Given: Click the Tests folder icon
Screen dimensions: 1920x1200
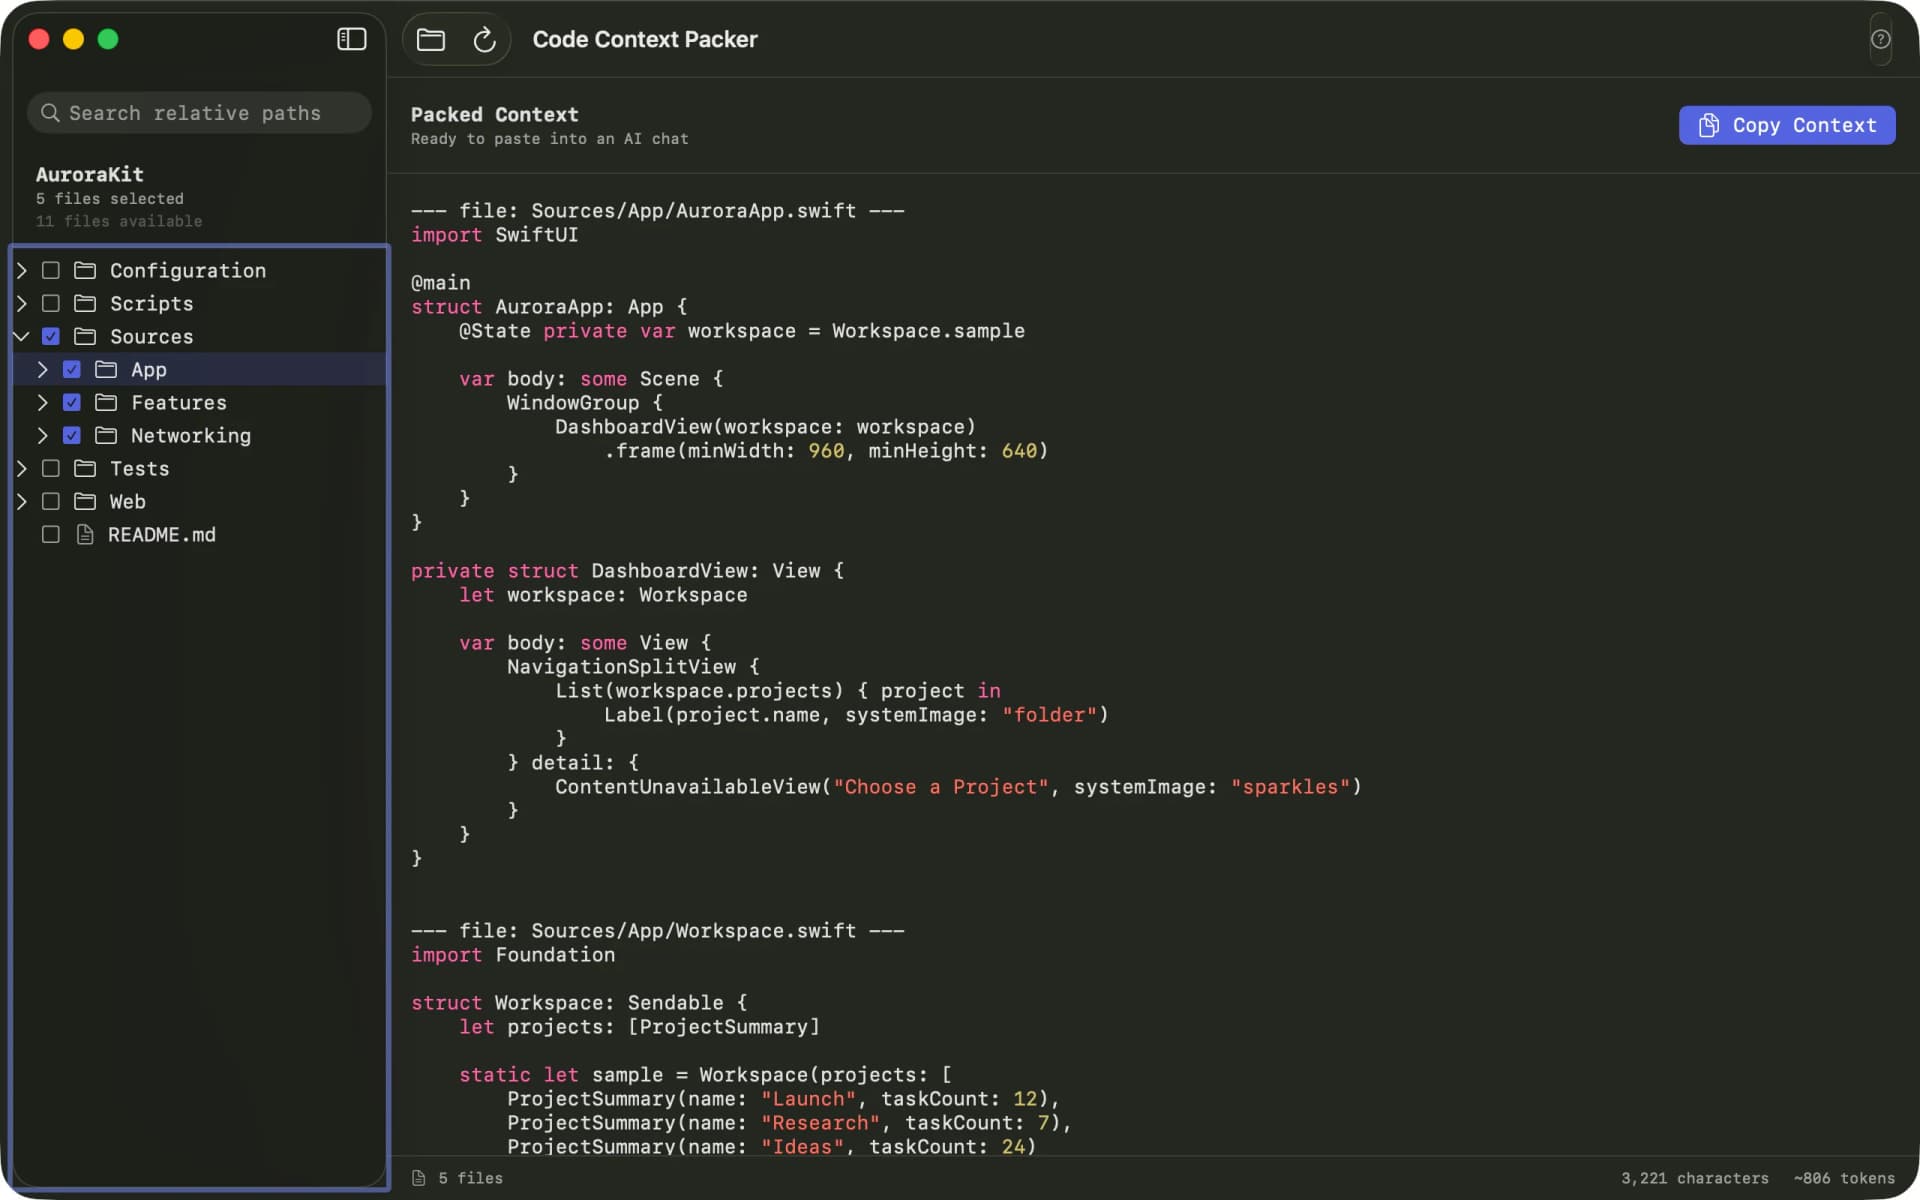Looking at the screenshot, I should click(85, 468).
